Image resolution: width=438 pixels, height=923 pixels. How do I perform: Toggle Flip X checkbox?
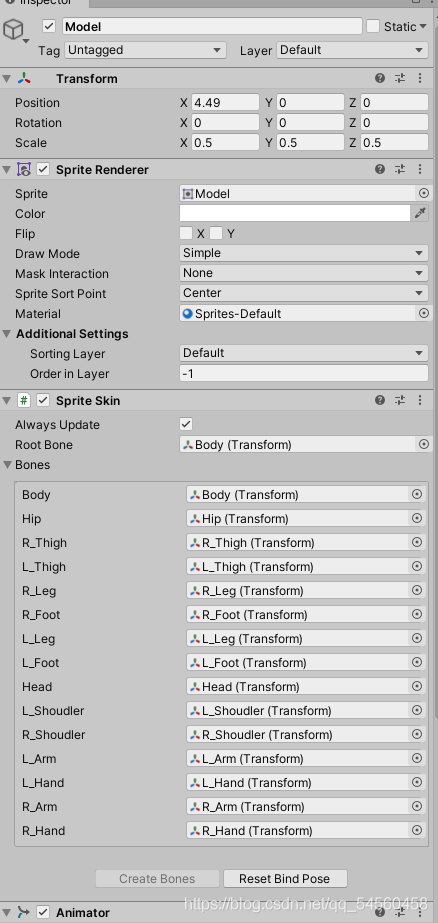tap(186, 233)
